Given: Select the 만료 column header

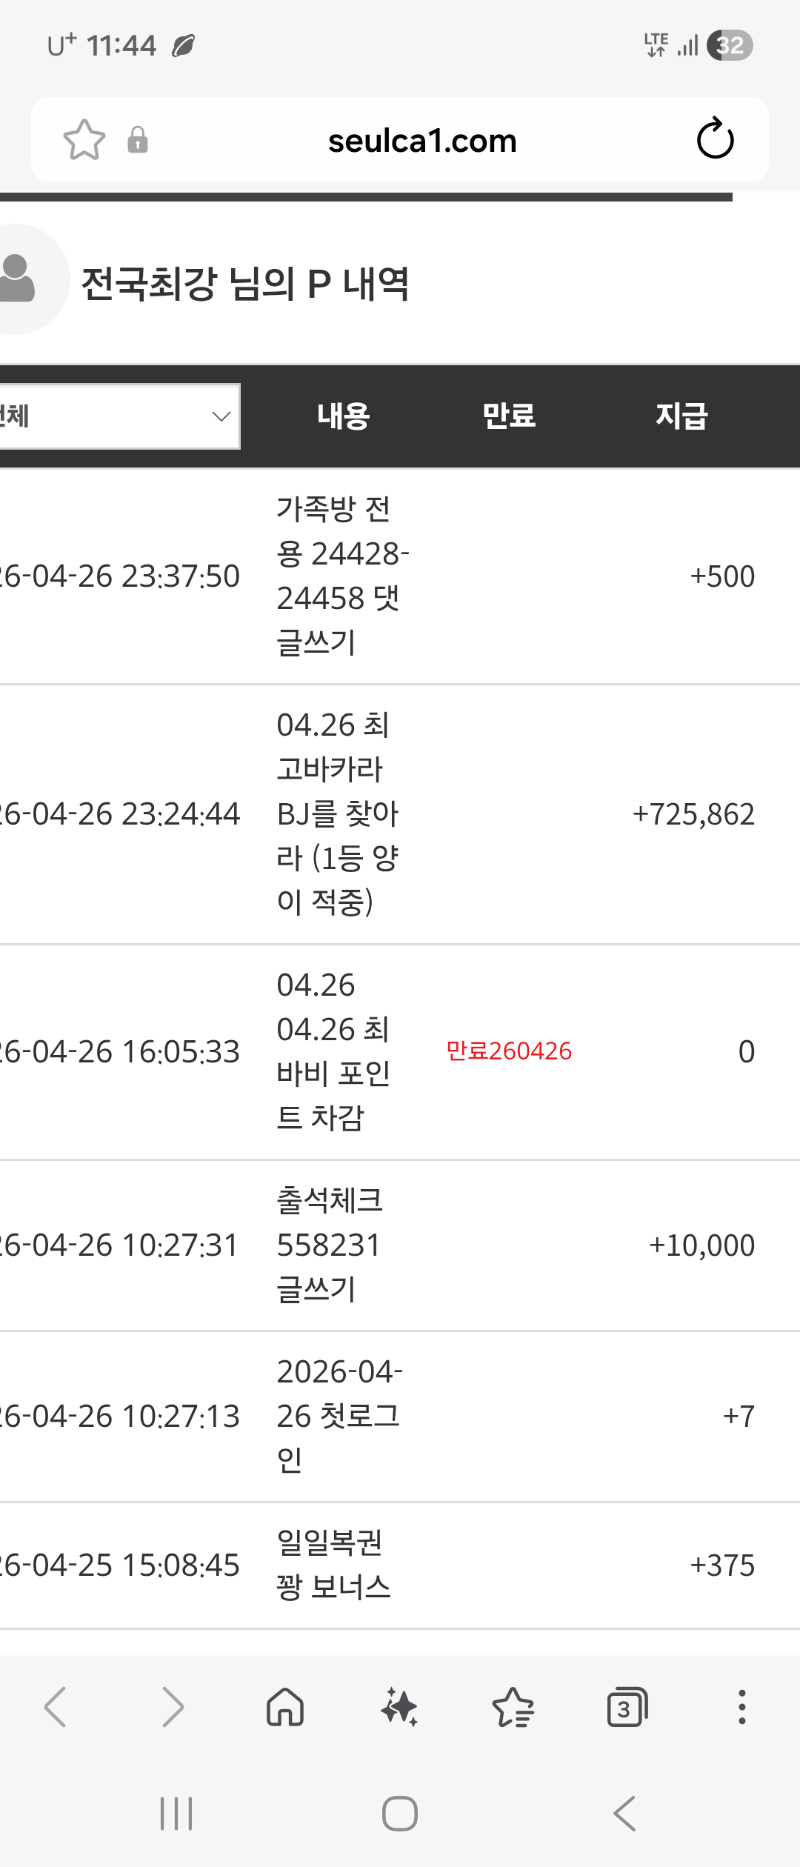Looking at the screenshot, I should pos(509,416).
